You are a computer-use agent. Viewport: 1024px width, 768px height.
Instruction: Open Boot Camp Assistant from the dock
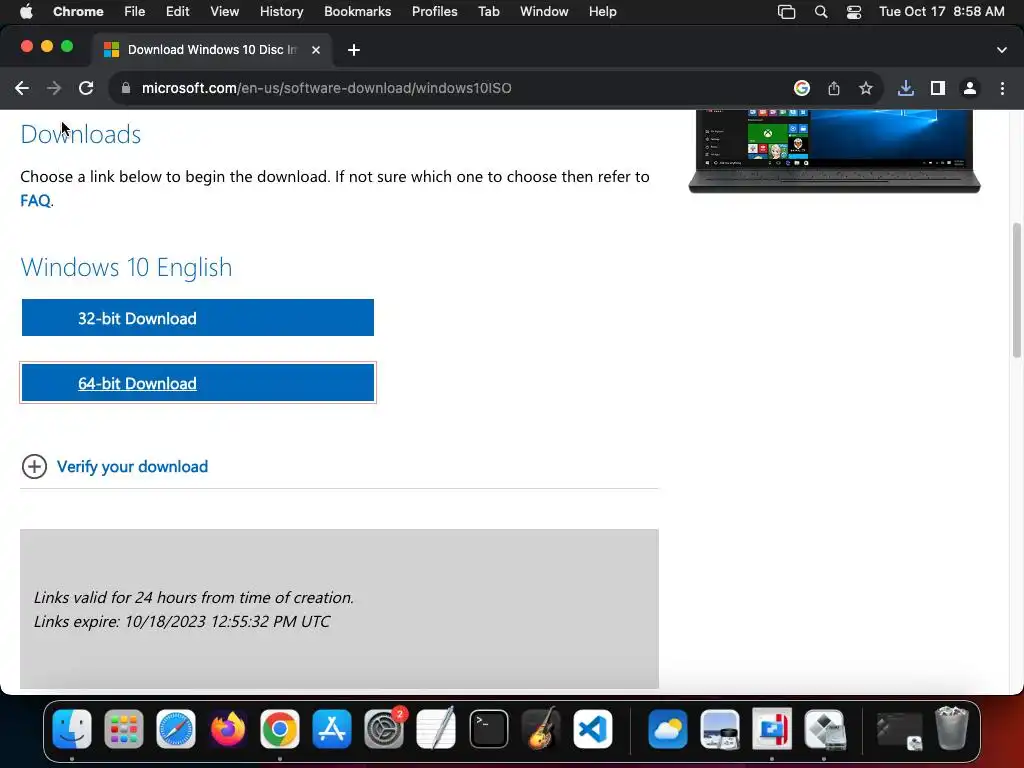tap(824, 729)
